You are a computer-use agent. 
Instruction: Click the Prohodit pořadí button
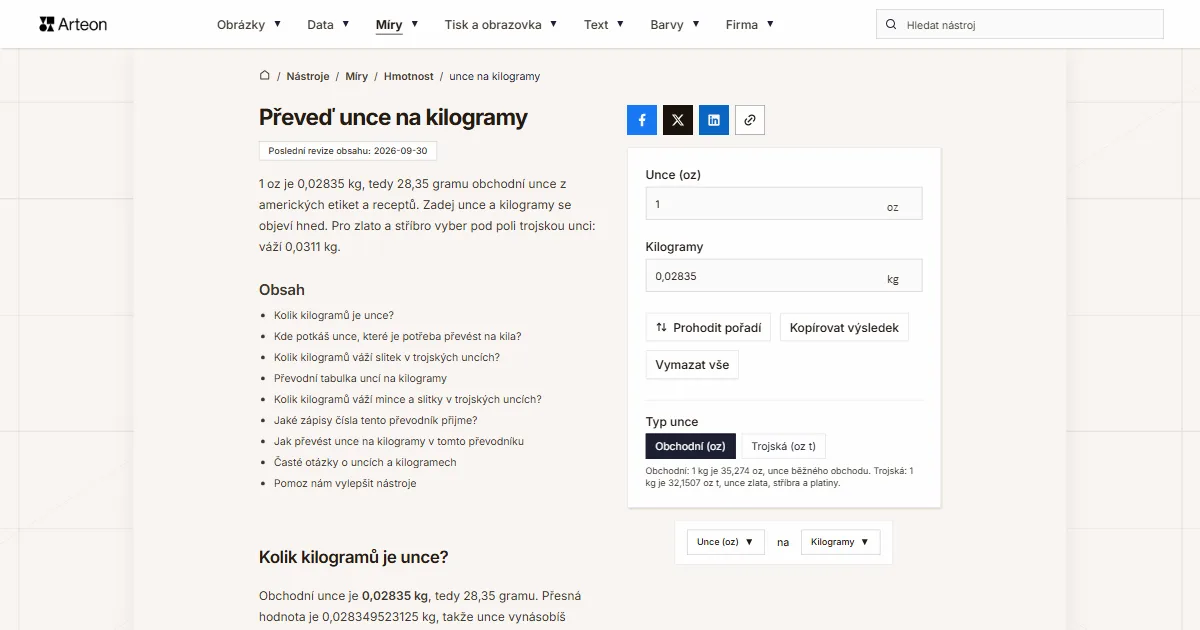click(x=708, y=327)
